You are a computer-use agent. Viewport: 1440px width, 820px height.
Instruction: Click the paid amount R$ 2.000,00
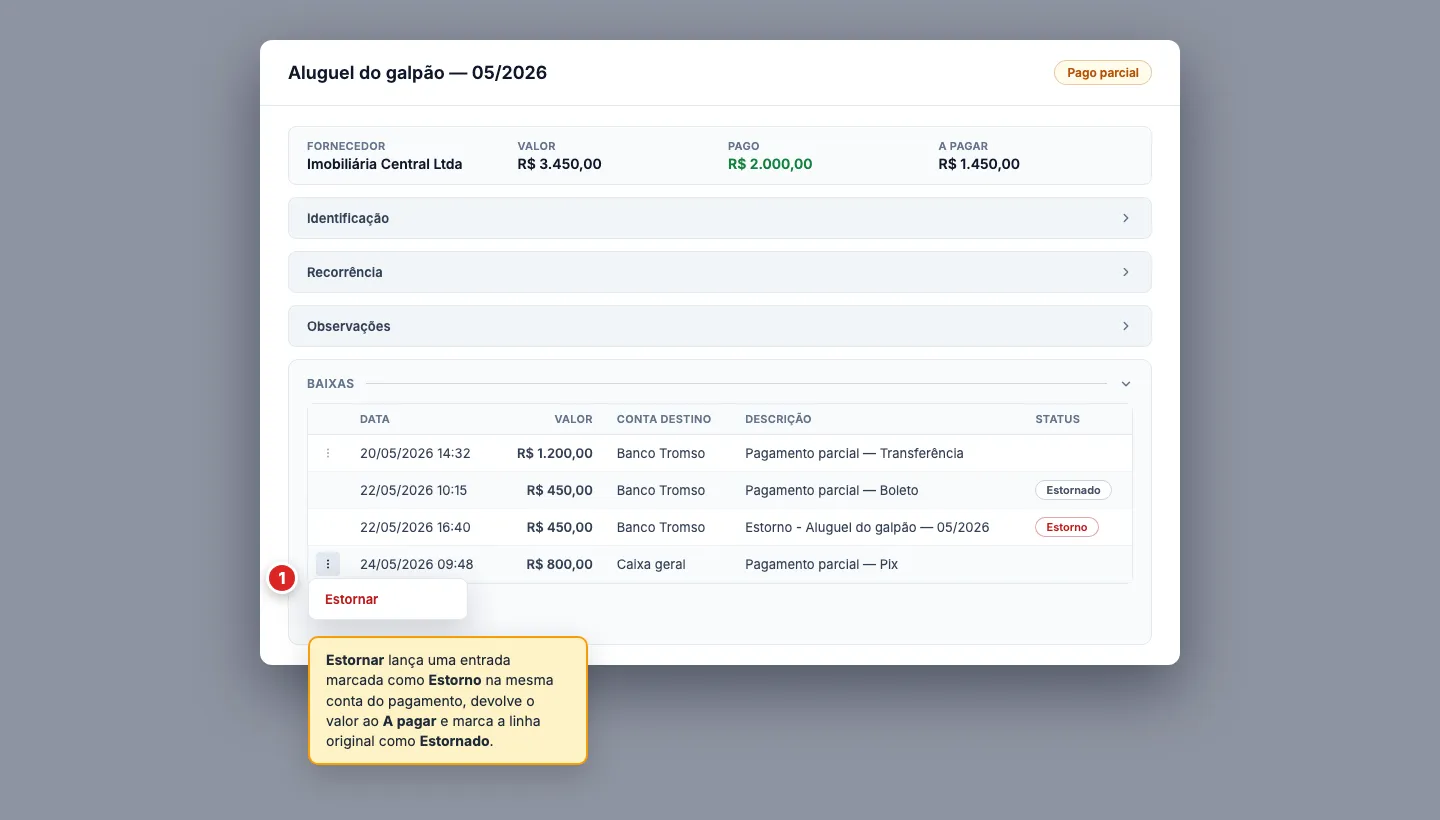click(770, 164)
